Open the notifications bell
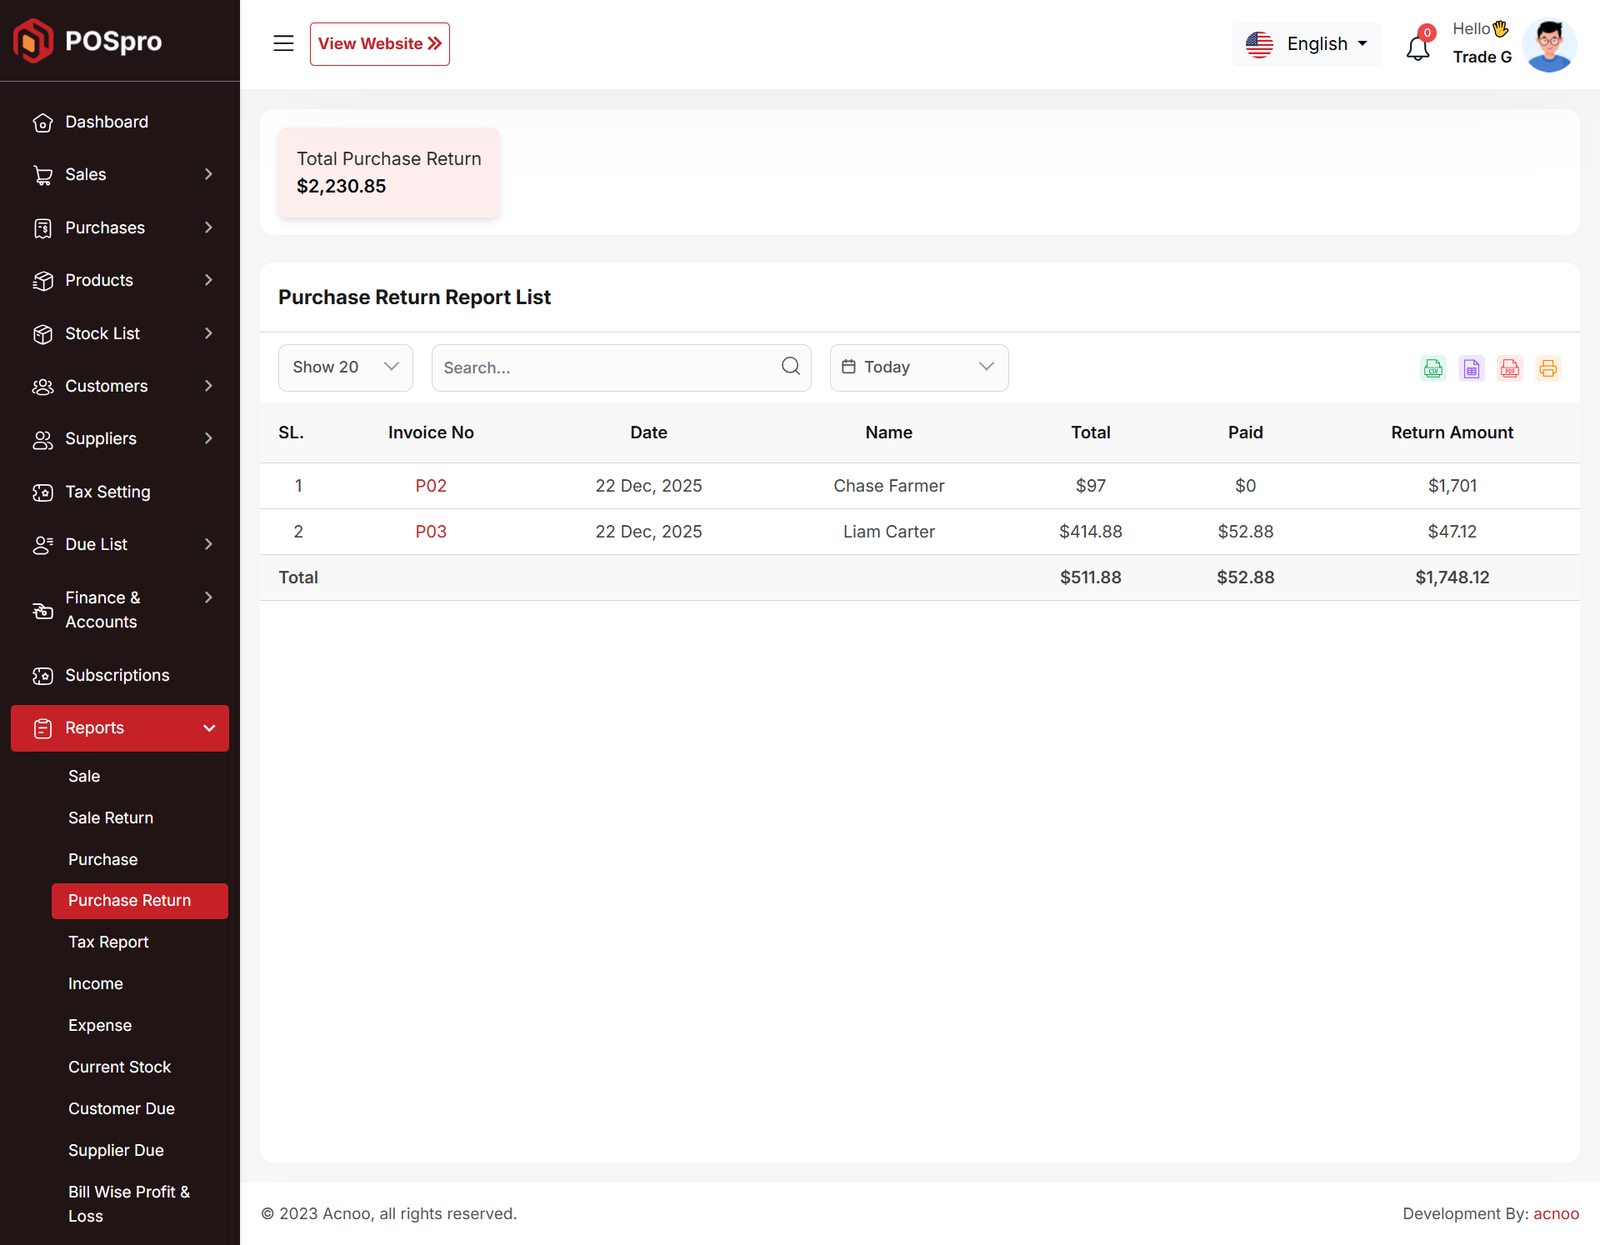The image size is (1600, 1245). click(x=1418, y=46)
